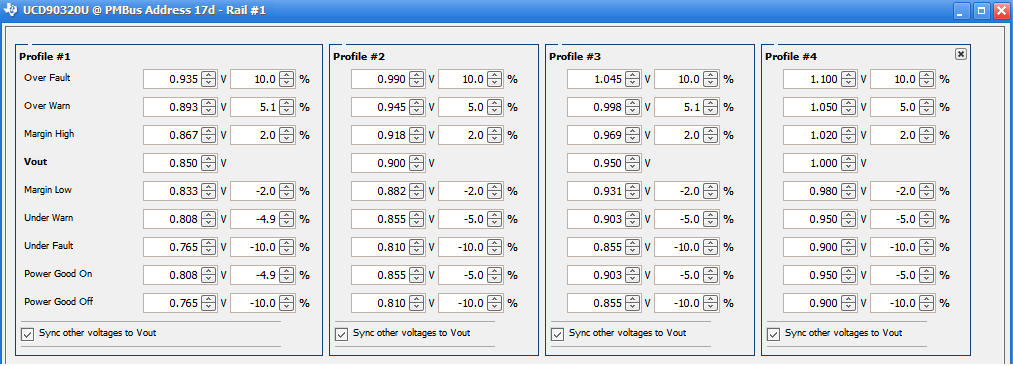Click the Profile #3 Margin Low 0.931 spinner arrows
Screen dimensions: 1013x366
[x=632, y=191]
